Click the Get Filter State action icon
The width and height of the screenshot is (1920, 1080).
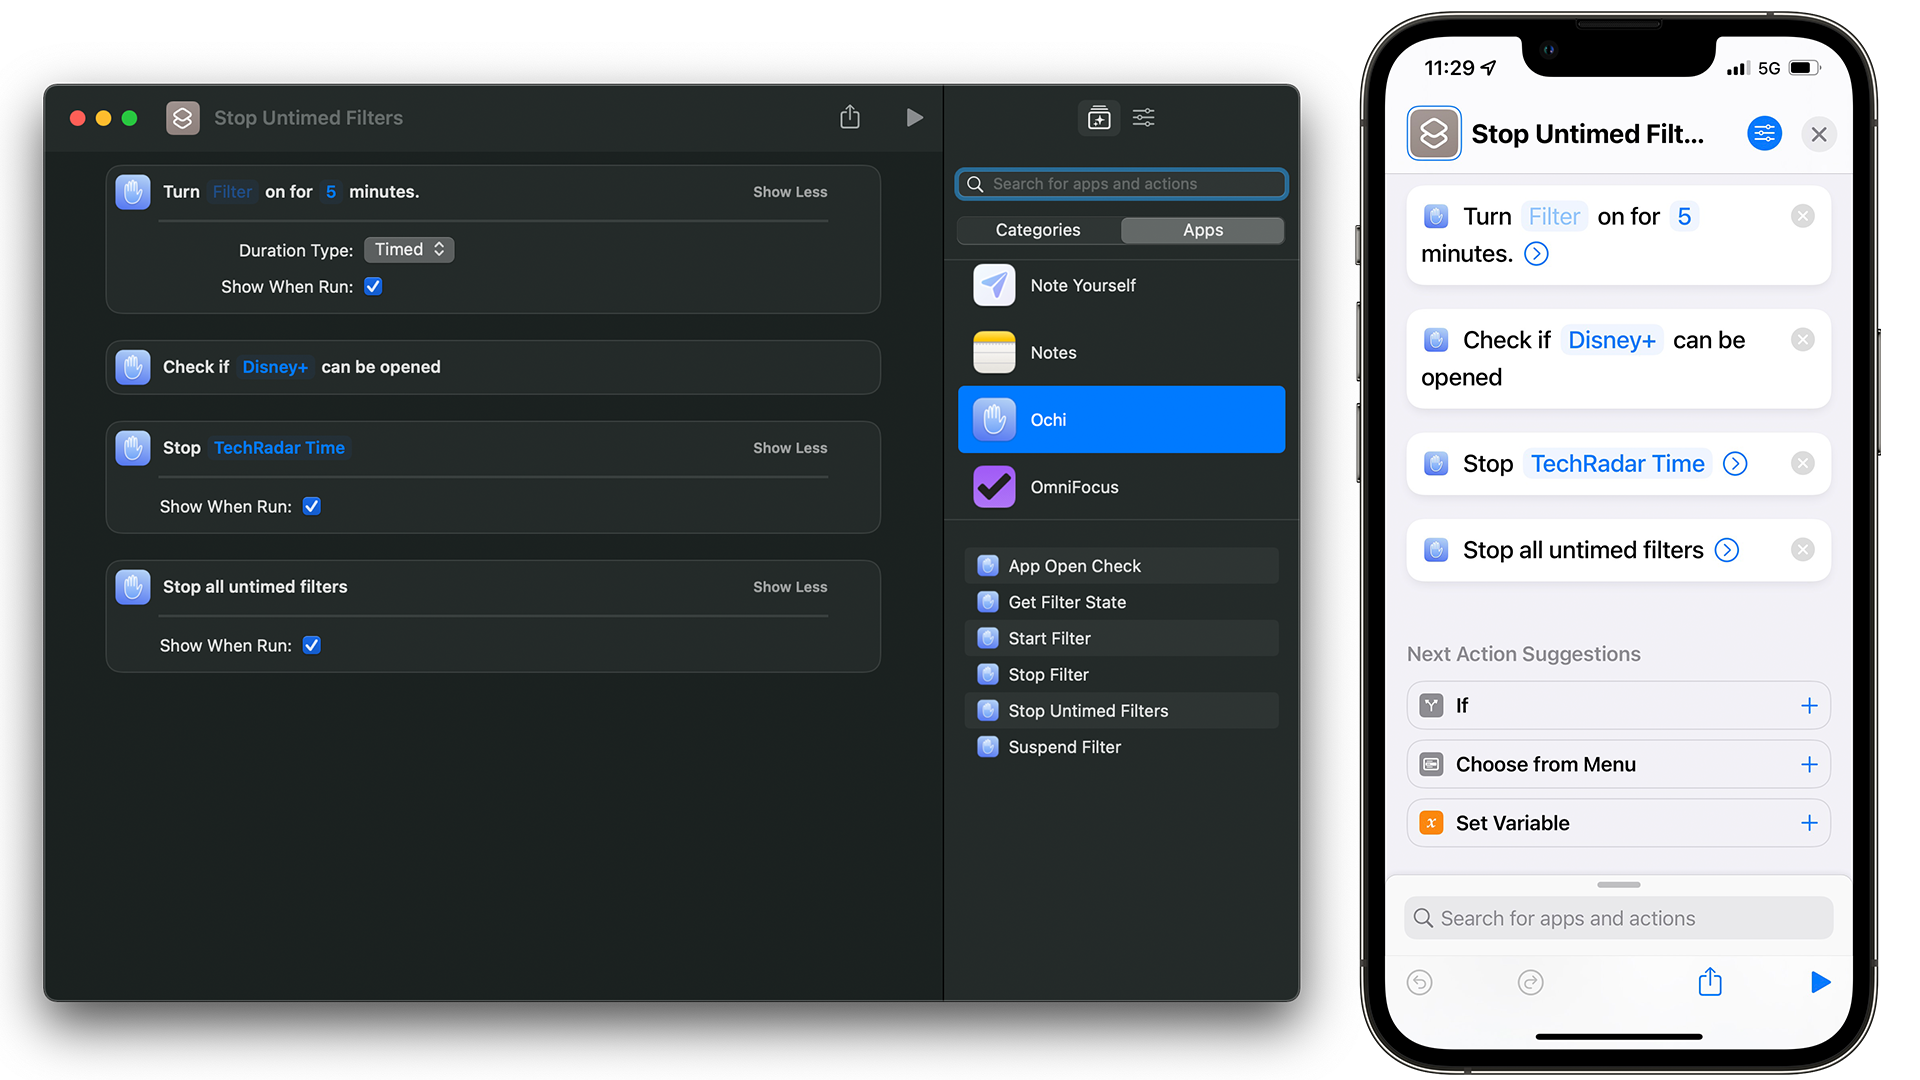click(x=988, y=603)
